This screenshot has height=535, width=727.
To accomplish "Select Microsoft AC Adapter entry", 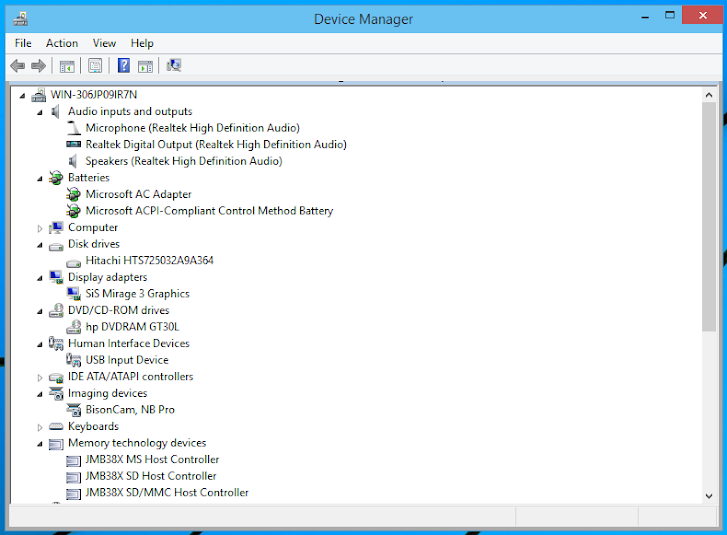I will point(138,194).
